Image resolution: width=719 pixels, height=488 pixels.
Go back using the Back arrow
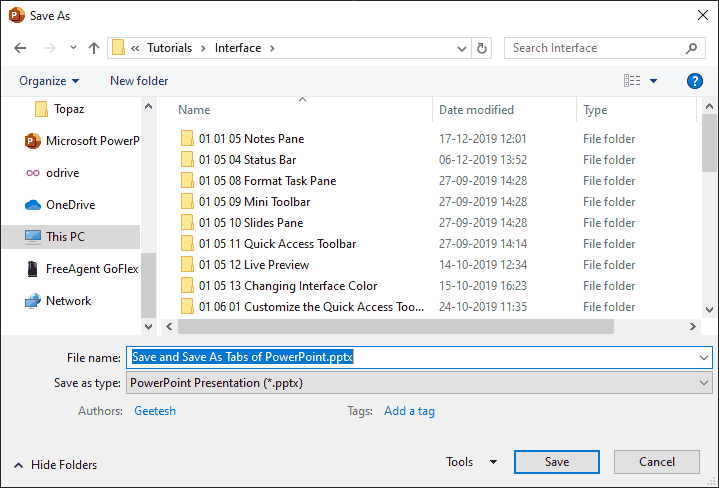(x=20, y=48)
